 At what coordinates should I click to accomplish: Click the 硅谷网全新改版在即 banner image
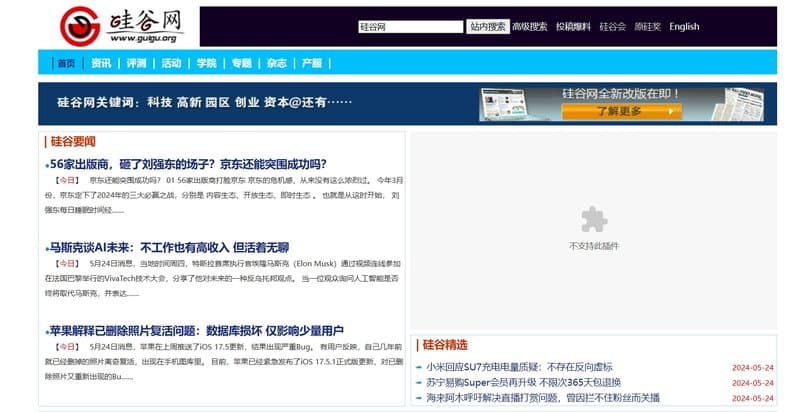(x=622, y=104)
